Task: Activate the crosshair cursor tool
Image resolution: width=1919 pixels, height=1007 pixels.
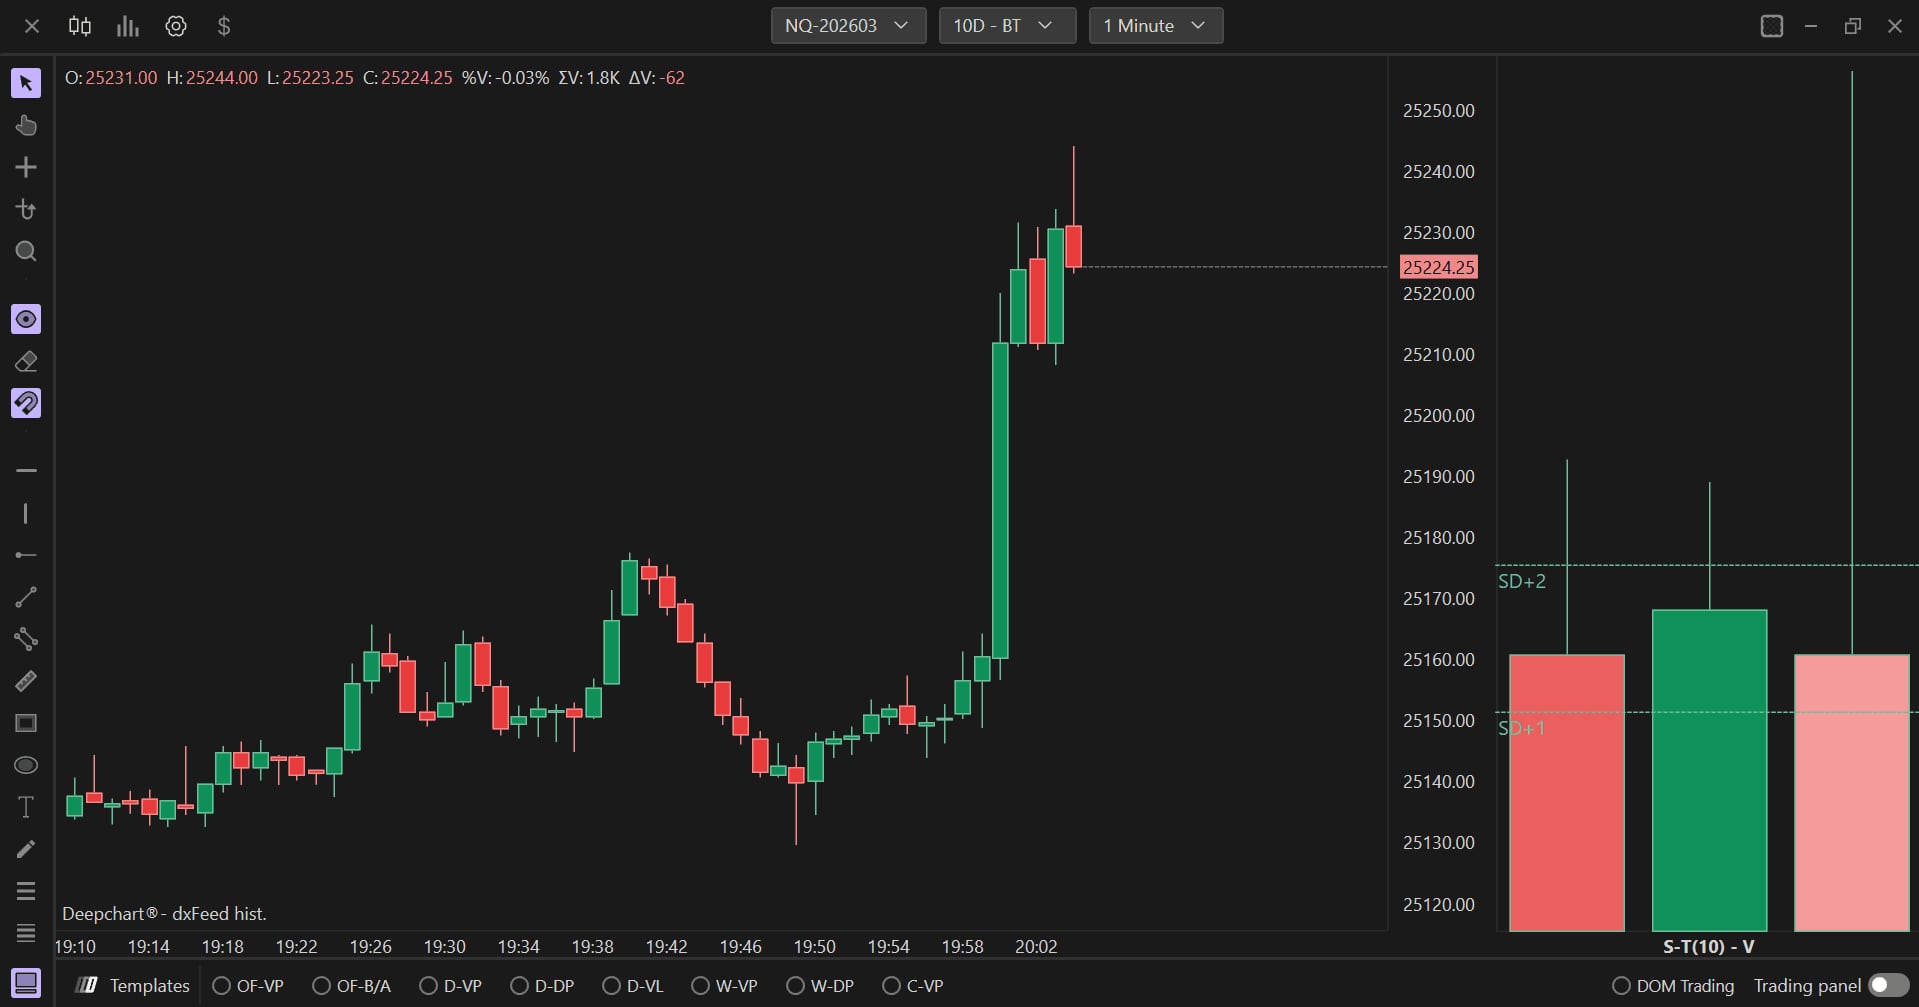Action: (26, 167)
